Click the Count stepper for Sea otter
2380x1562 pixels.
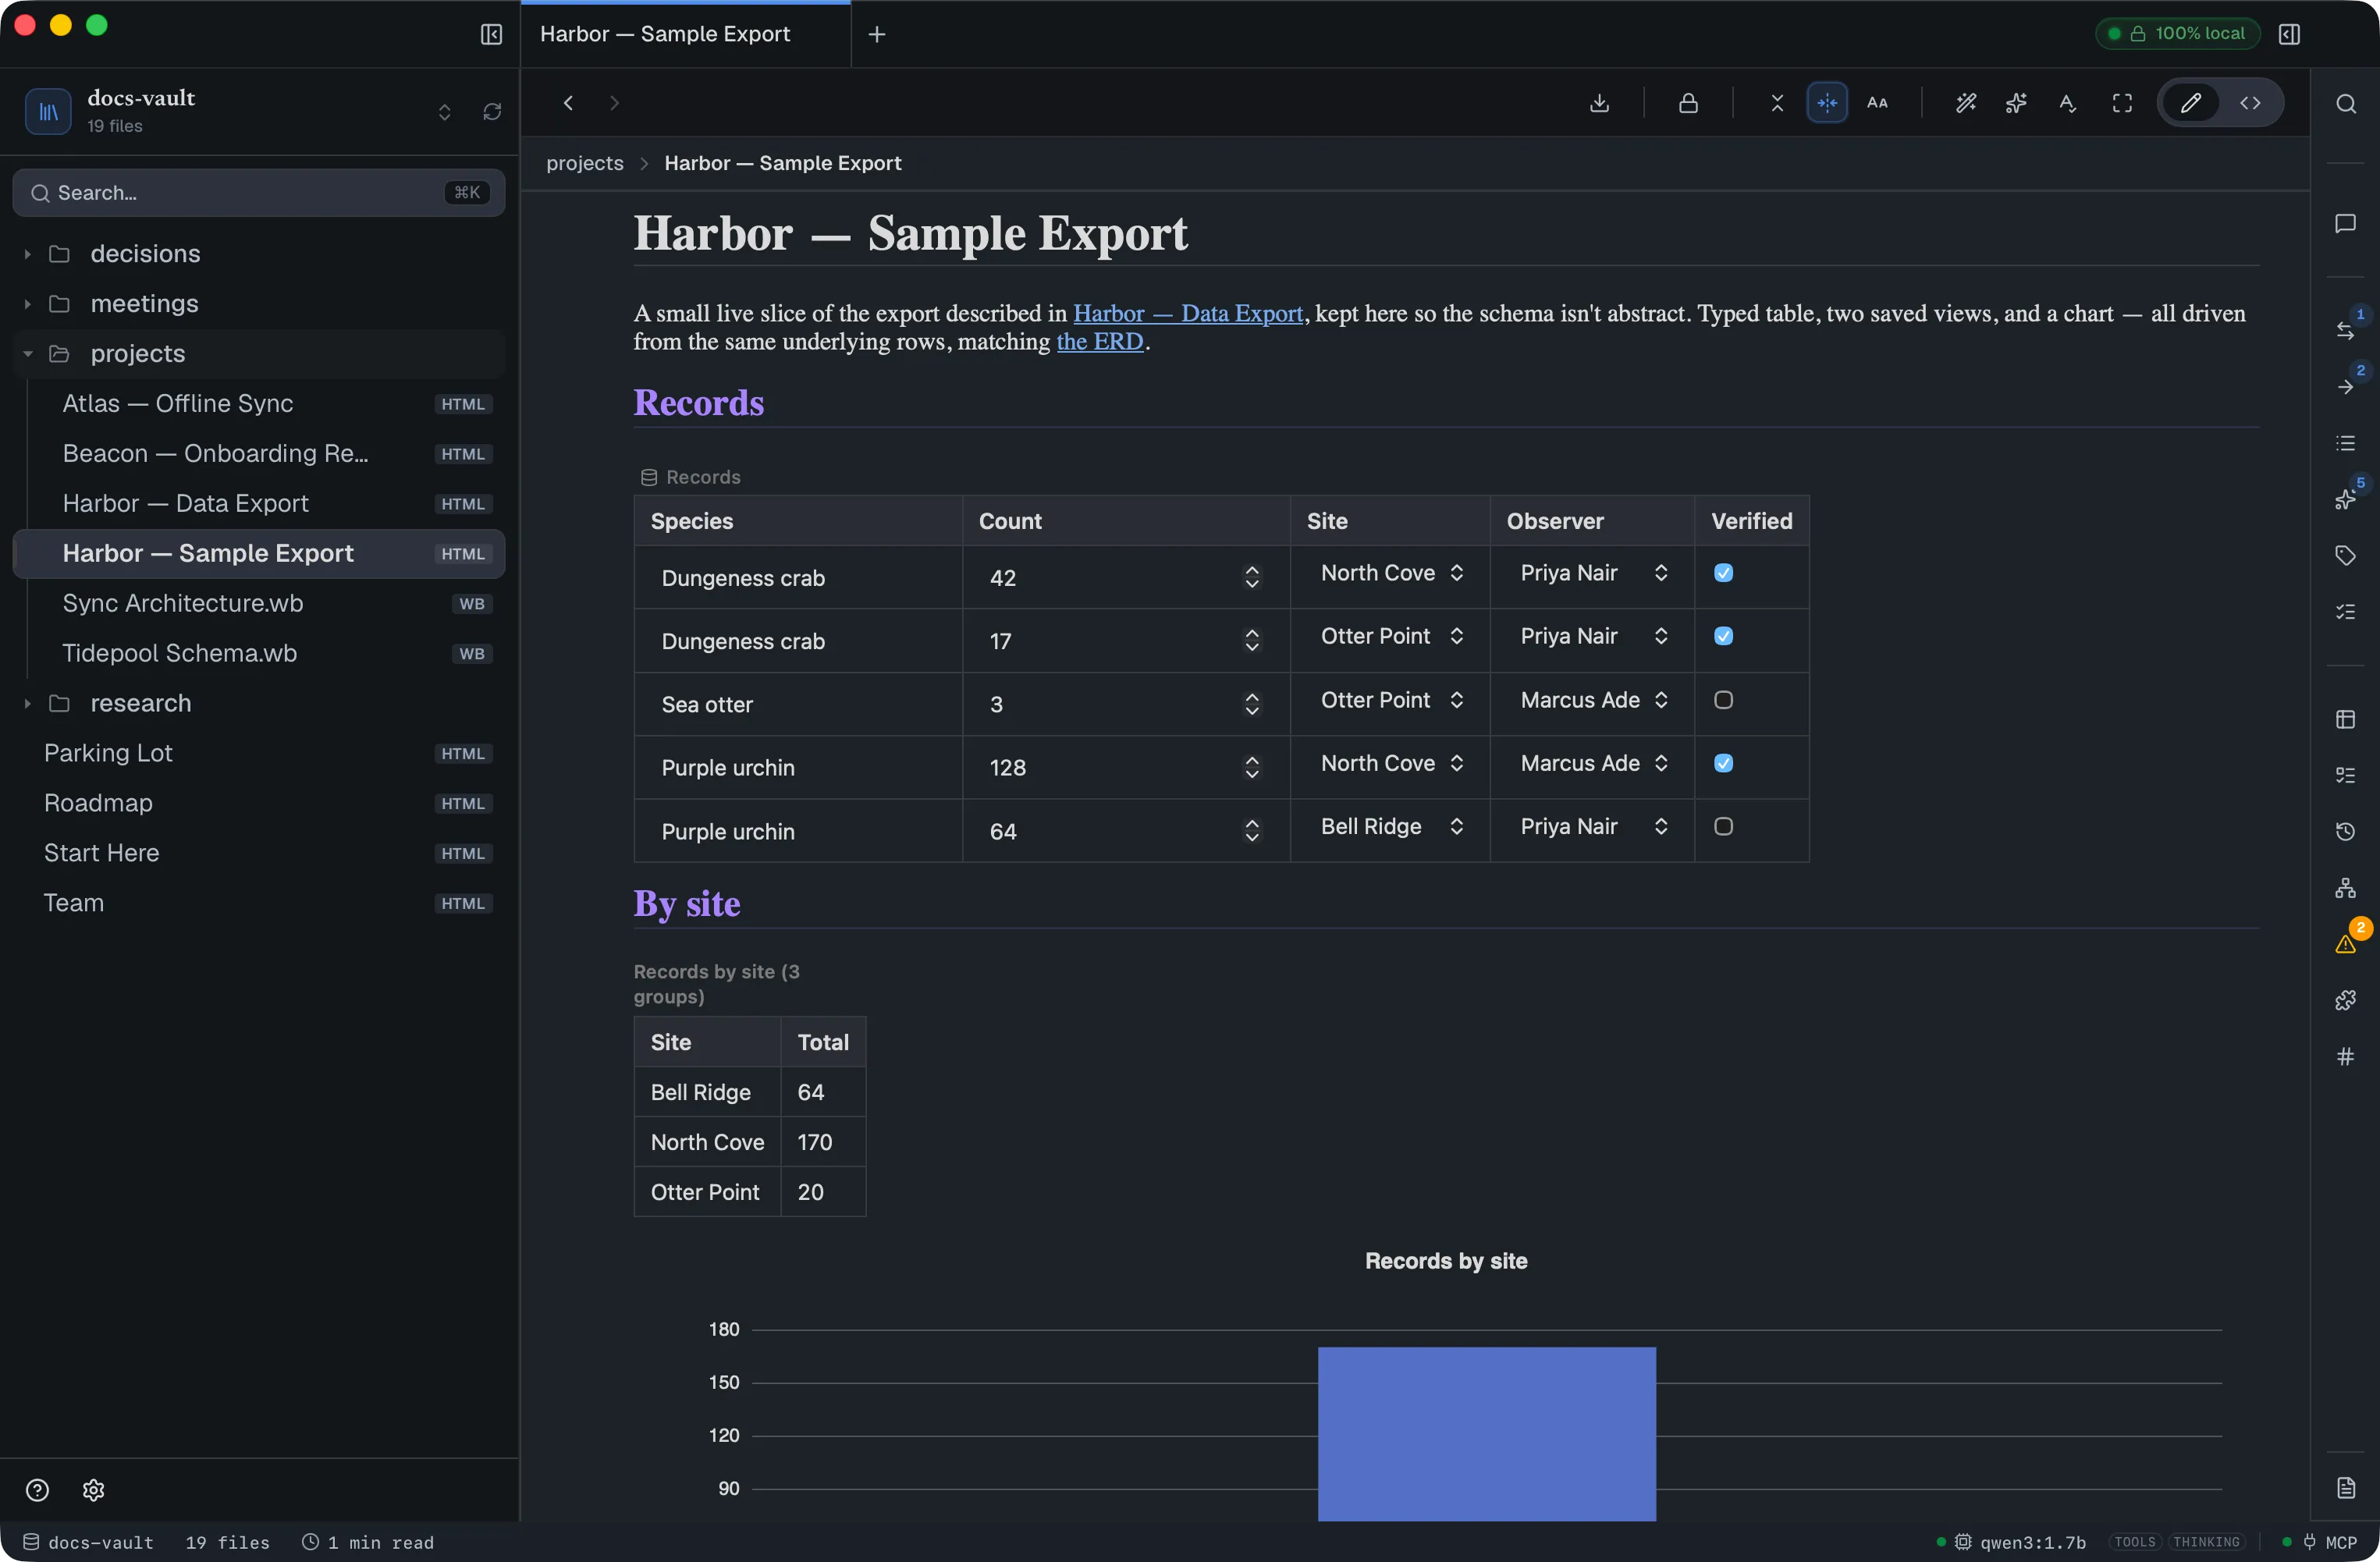[x=1251, y=704]
